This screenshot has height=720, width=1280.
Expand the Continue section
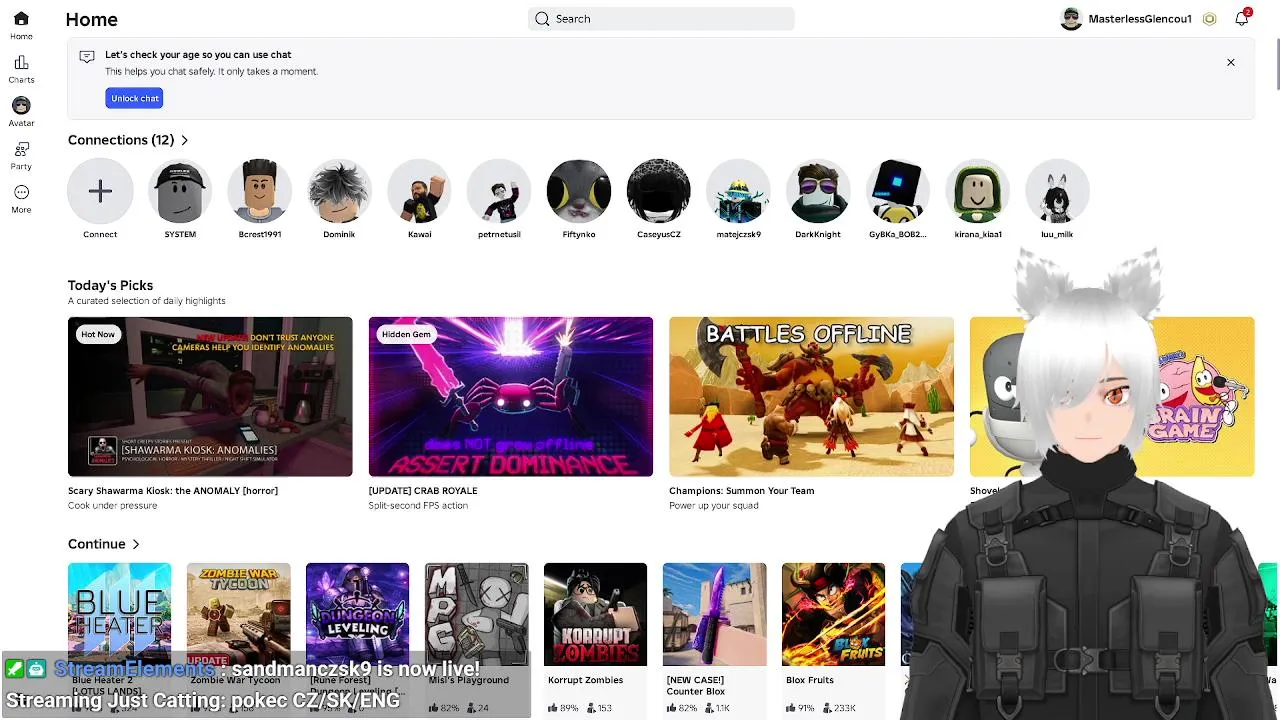pyautogui.click(x=104, y=544)
